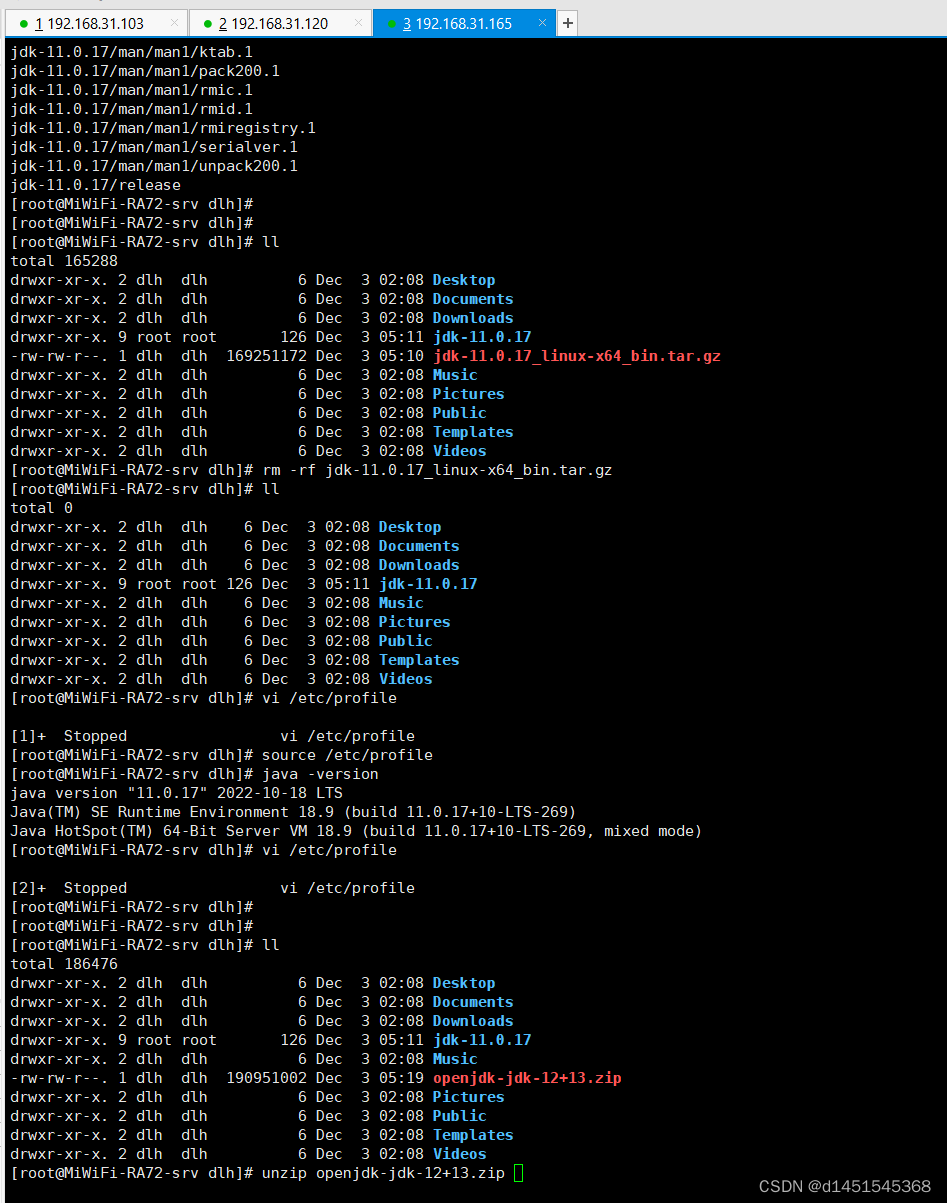Click the Music directory name
The width and height of the screenshot is (947, 1203).
coord(455,1058)
